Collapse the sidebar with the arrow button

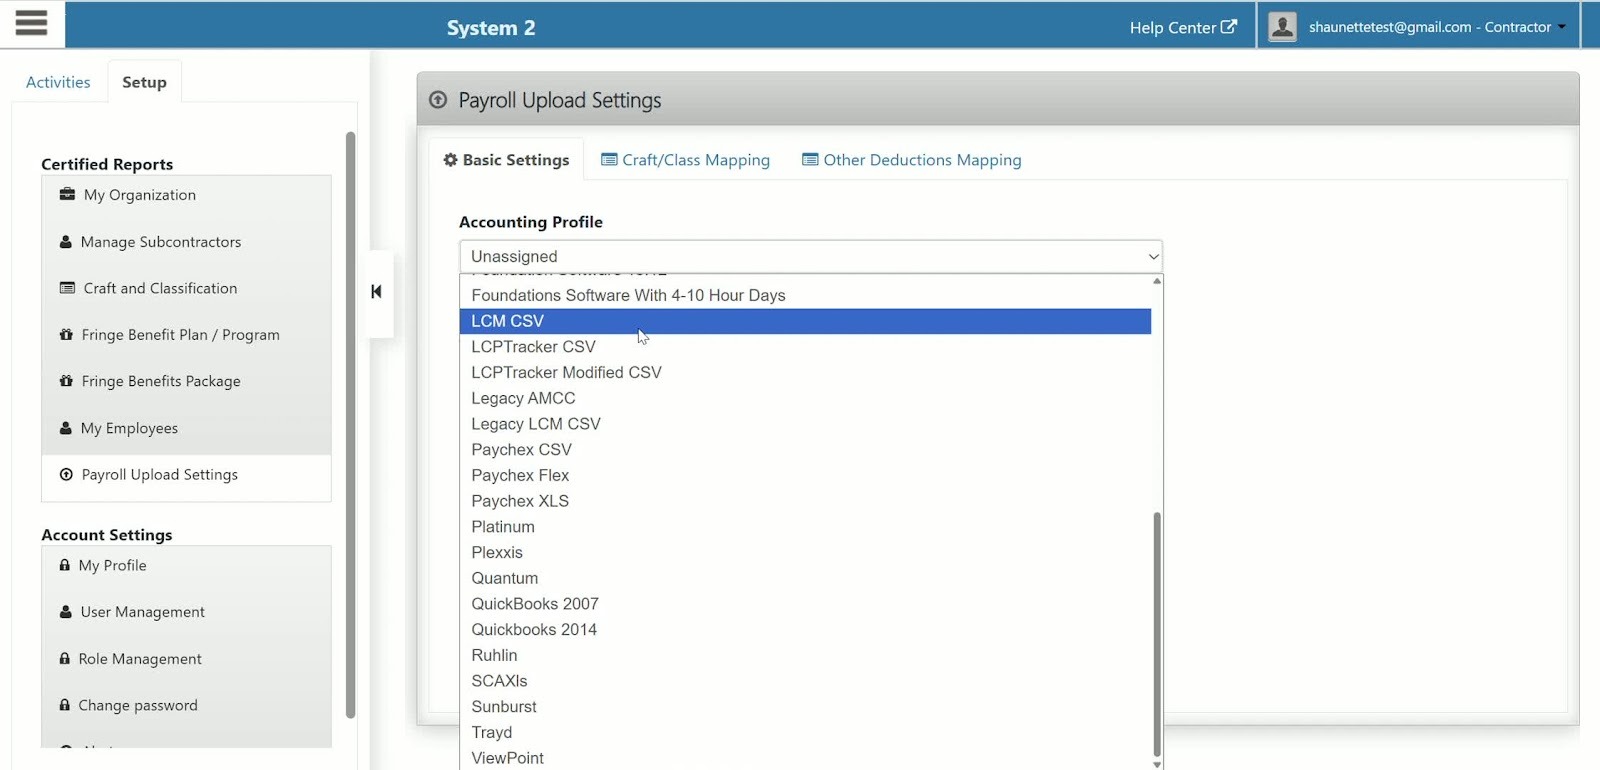coord(376,292)
